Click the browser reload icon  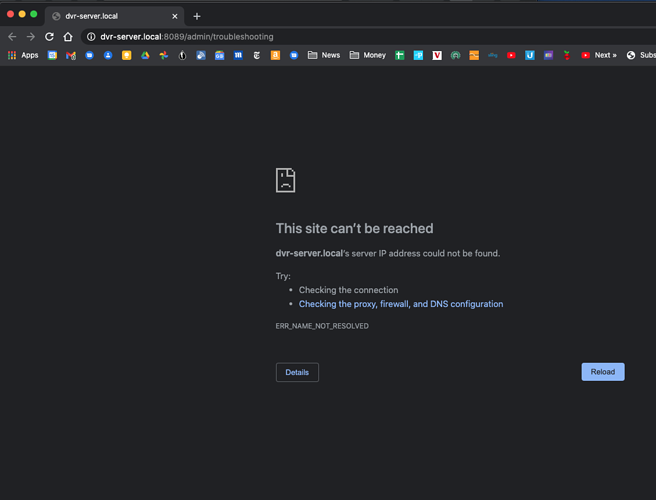click(49, 37)
